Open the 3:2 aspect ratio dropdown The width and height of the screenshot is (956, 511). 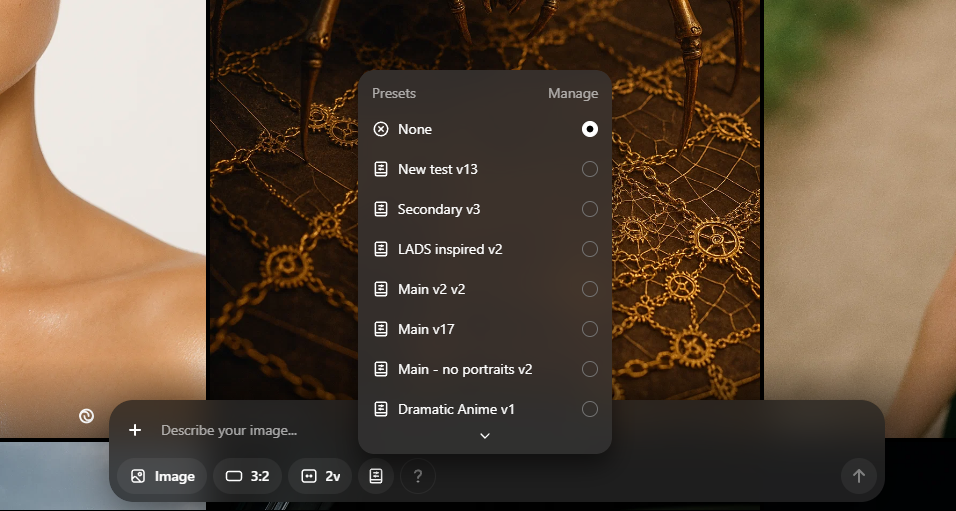(248, 476)
